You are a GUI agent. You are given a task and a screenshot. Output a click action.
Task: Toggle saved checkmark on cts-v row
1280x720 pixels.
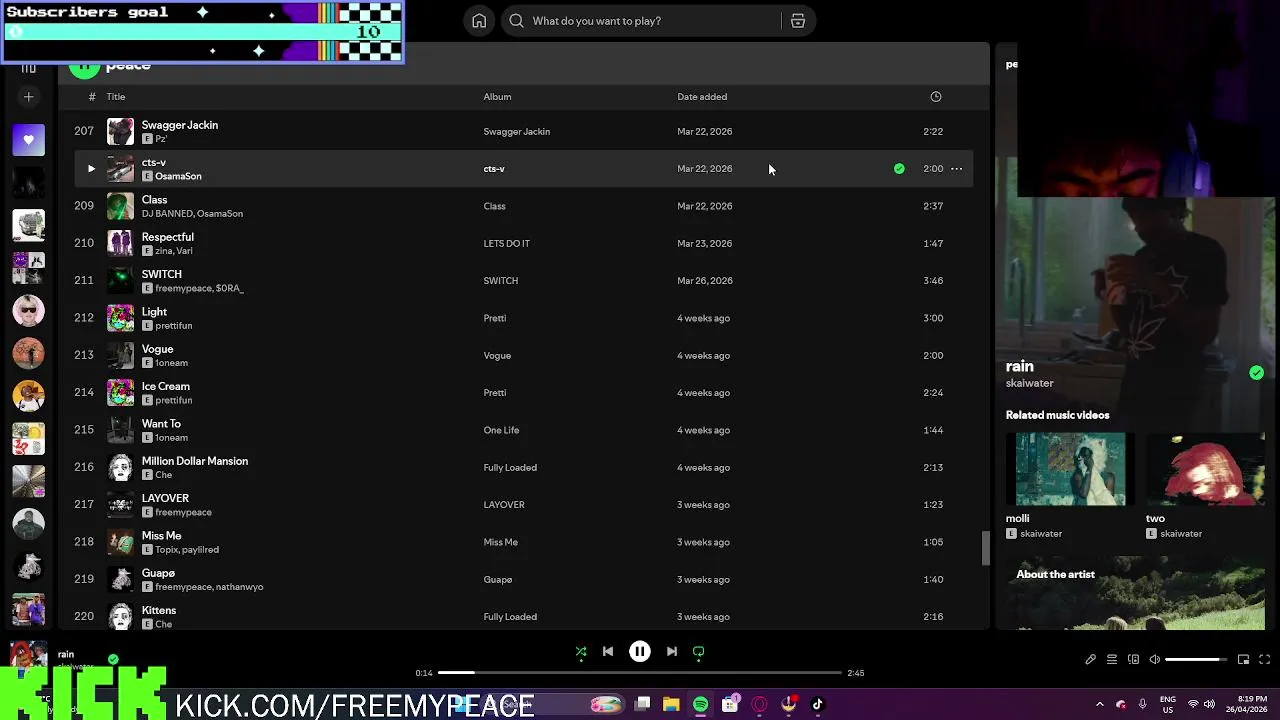tap(899, 169)
